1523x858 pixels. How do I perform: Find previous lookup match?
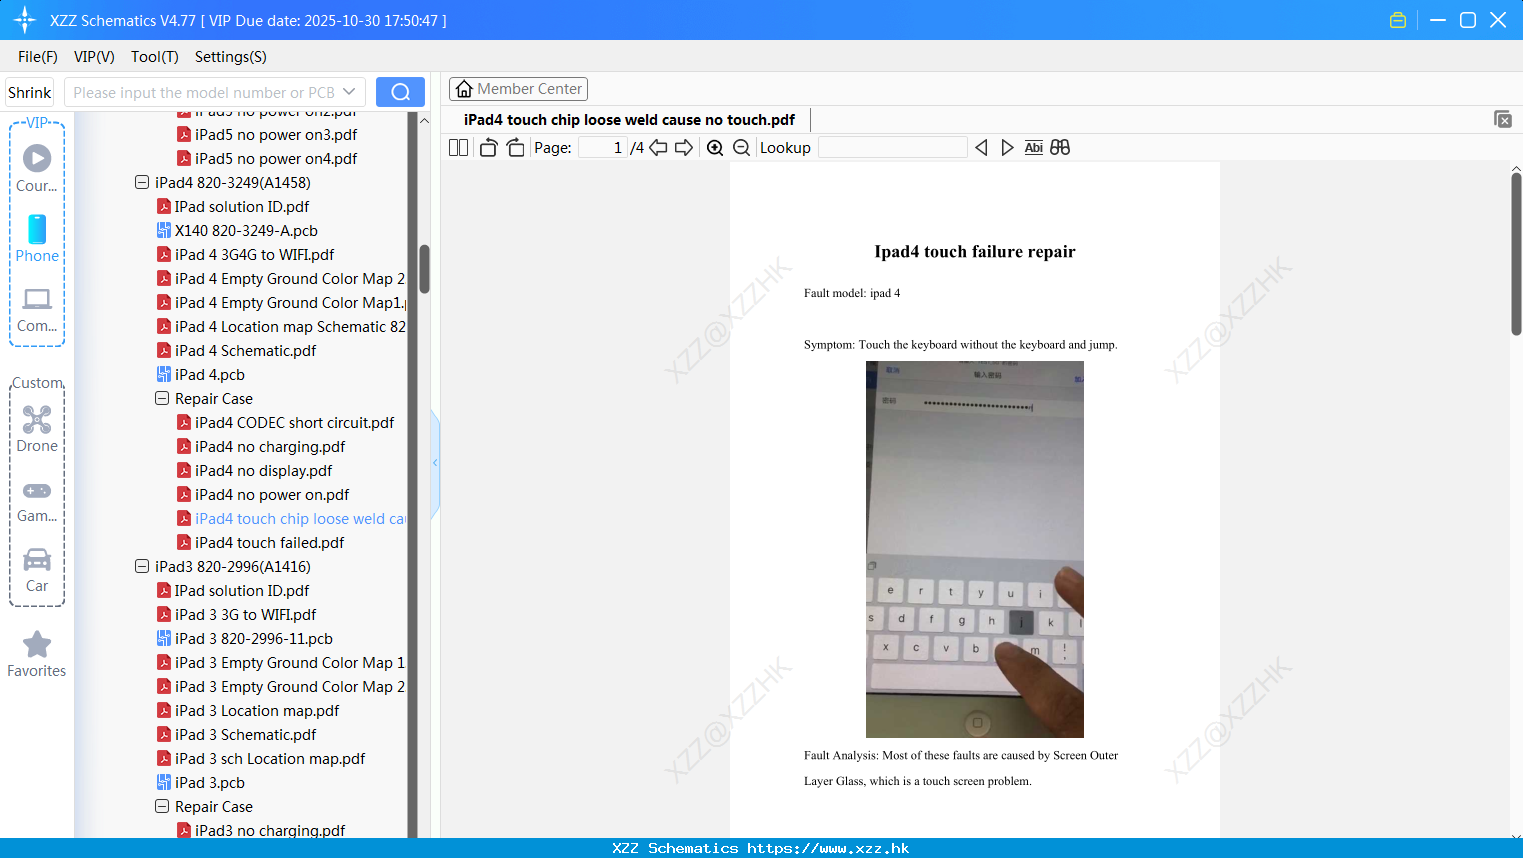(x=981, y=148)
